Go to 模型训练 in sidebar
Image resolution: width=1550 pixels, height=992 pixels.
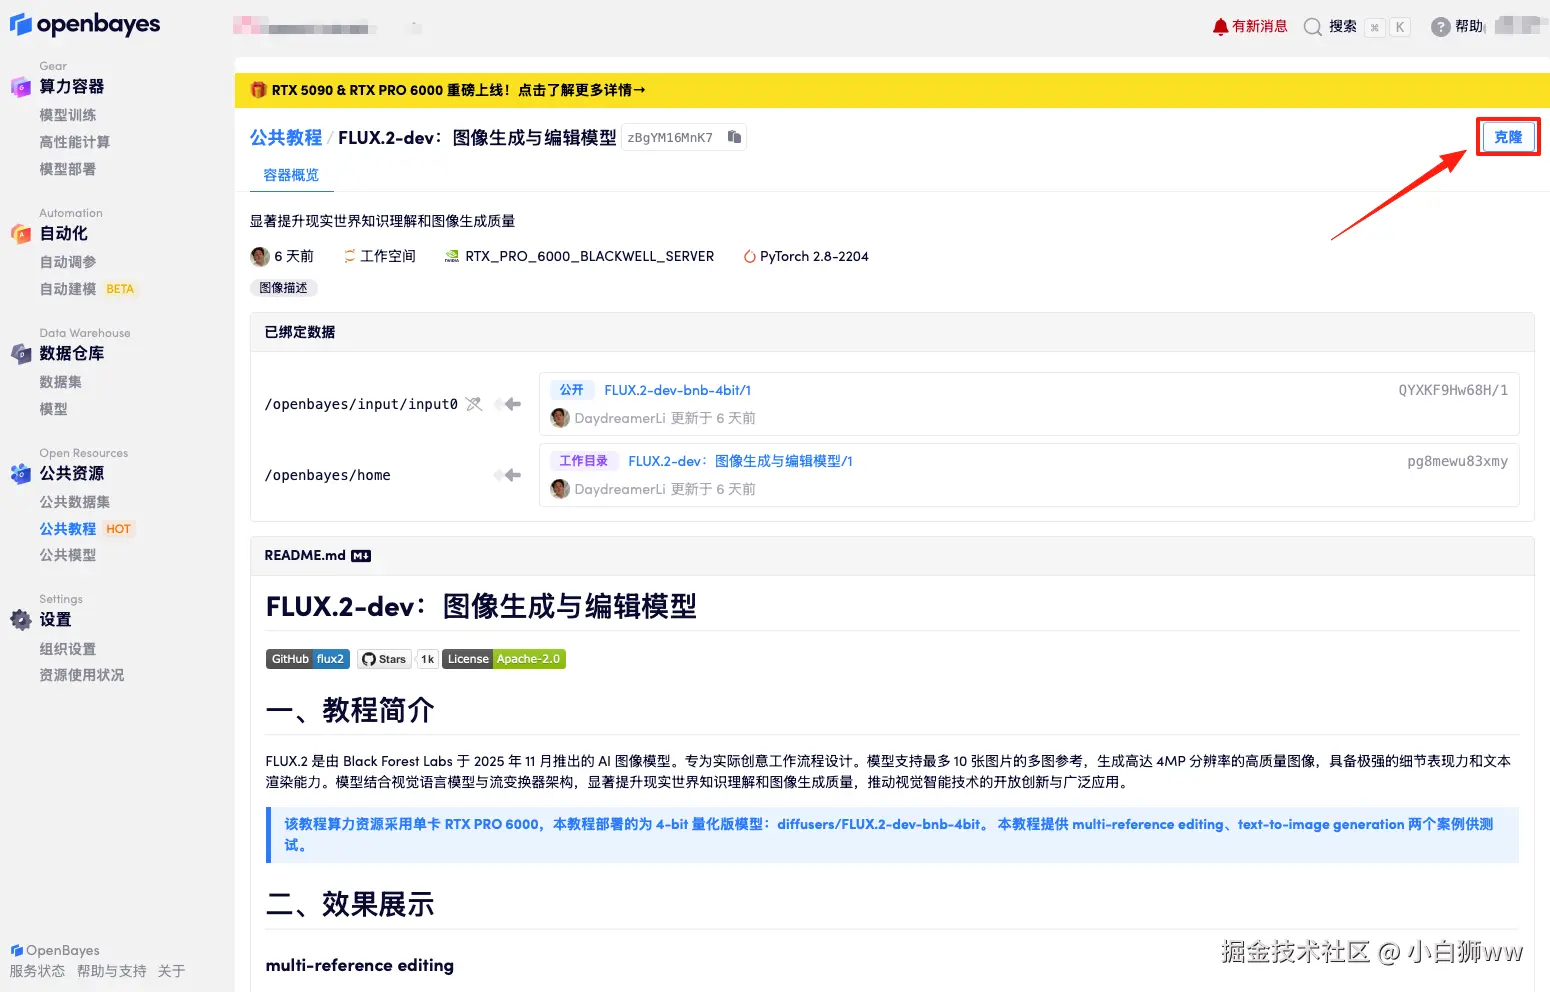(68, 115)
